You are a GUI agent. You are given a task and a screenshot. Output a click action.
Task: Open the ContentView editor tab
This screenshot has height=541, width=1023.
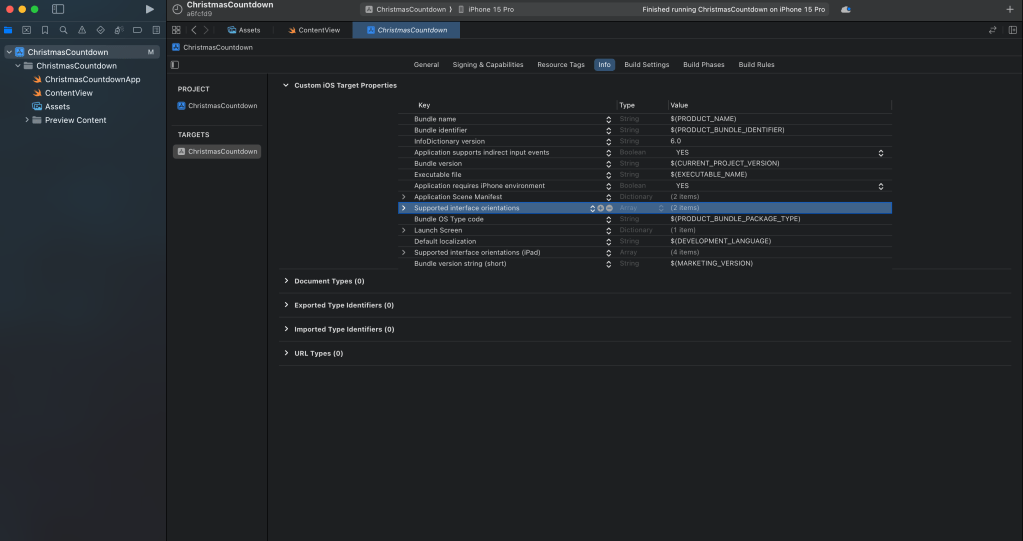pos(314,30)
